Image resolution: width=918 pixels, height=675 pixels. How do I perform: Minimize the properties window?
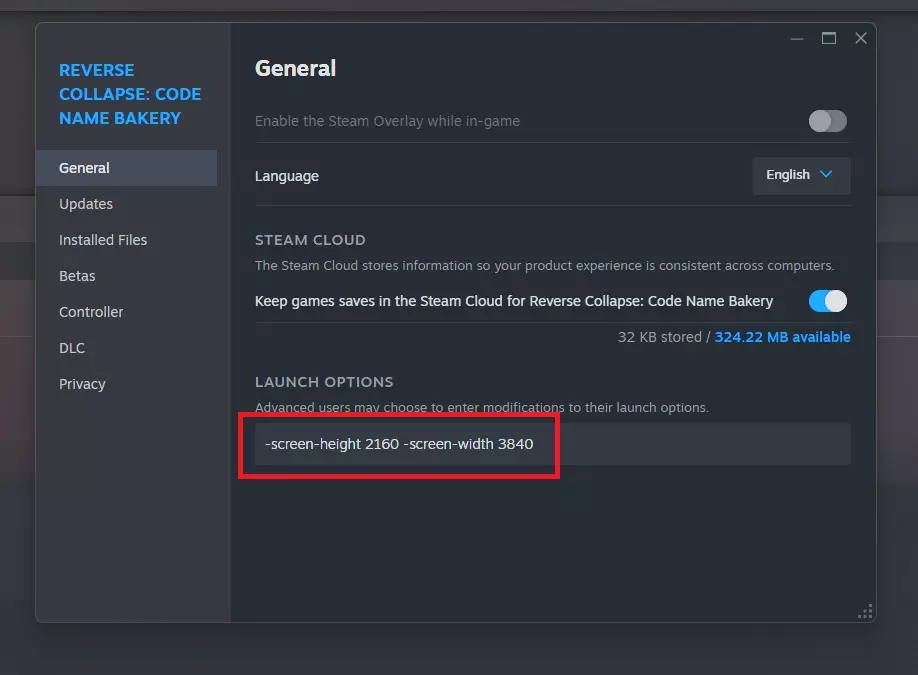pyautogui.click(x=797, y=39)
